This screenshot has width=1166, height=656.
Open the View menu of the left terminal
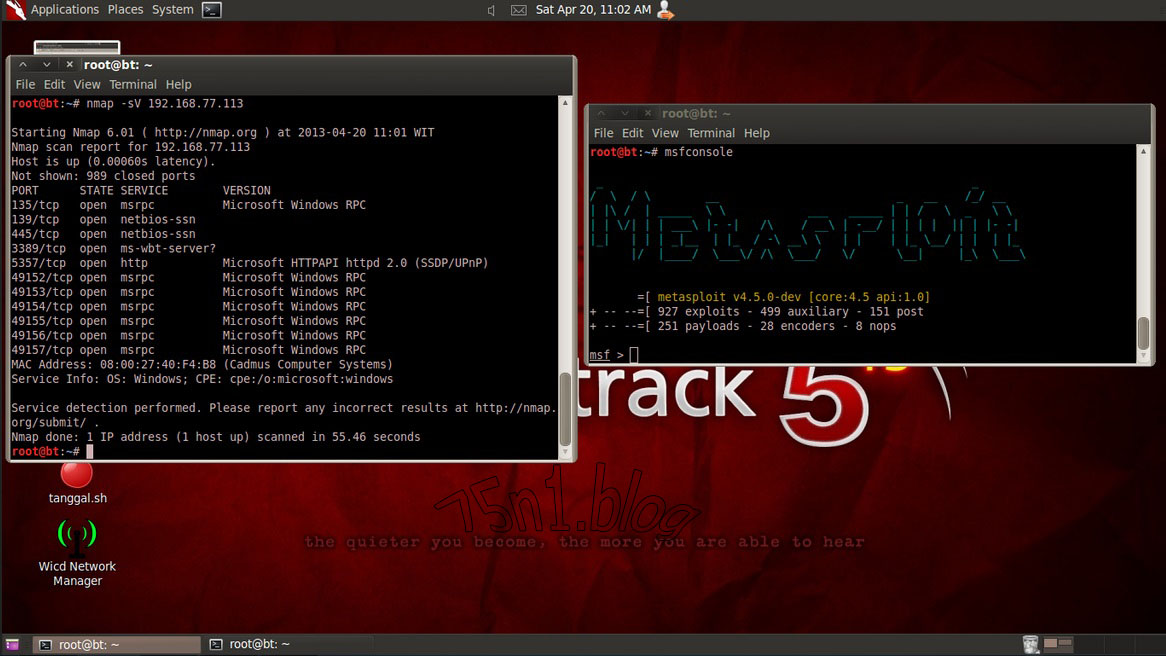point(86,84)
